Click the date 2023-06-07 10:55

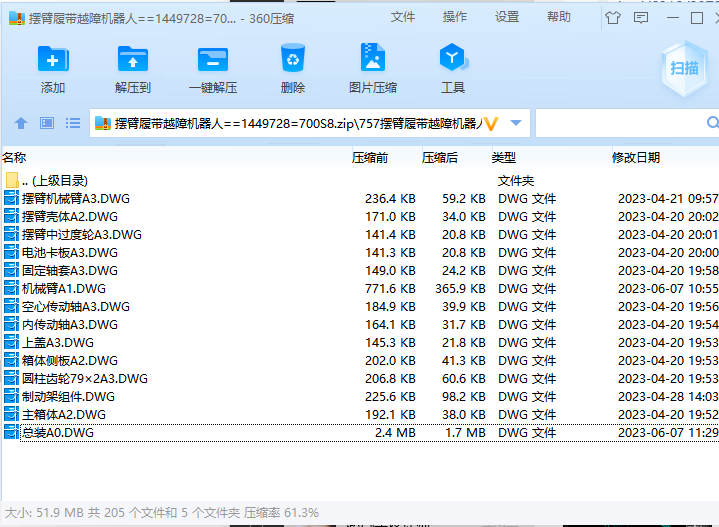tap(668, 288)
